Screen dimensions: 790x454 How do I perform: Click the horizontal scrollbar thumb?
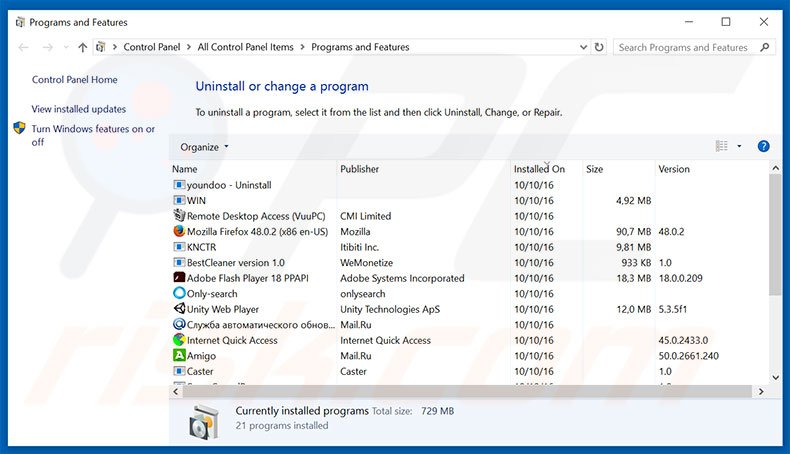pos(467,392)
